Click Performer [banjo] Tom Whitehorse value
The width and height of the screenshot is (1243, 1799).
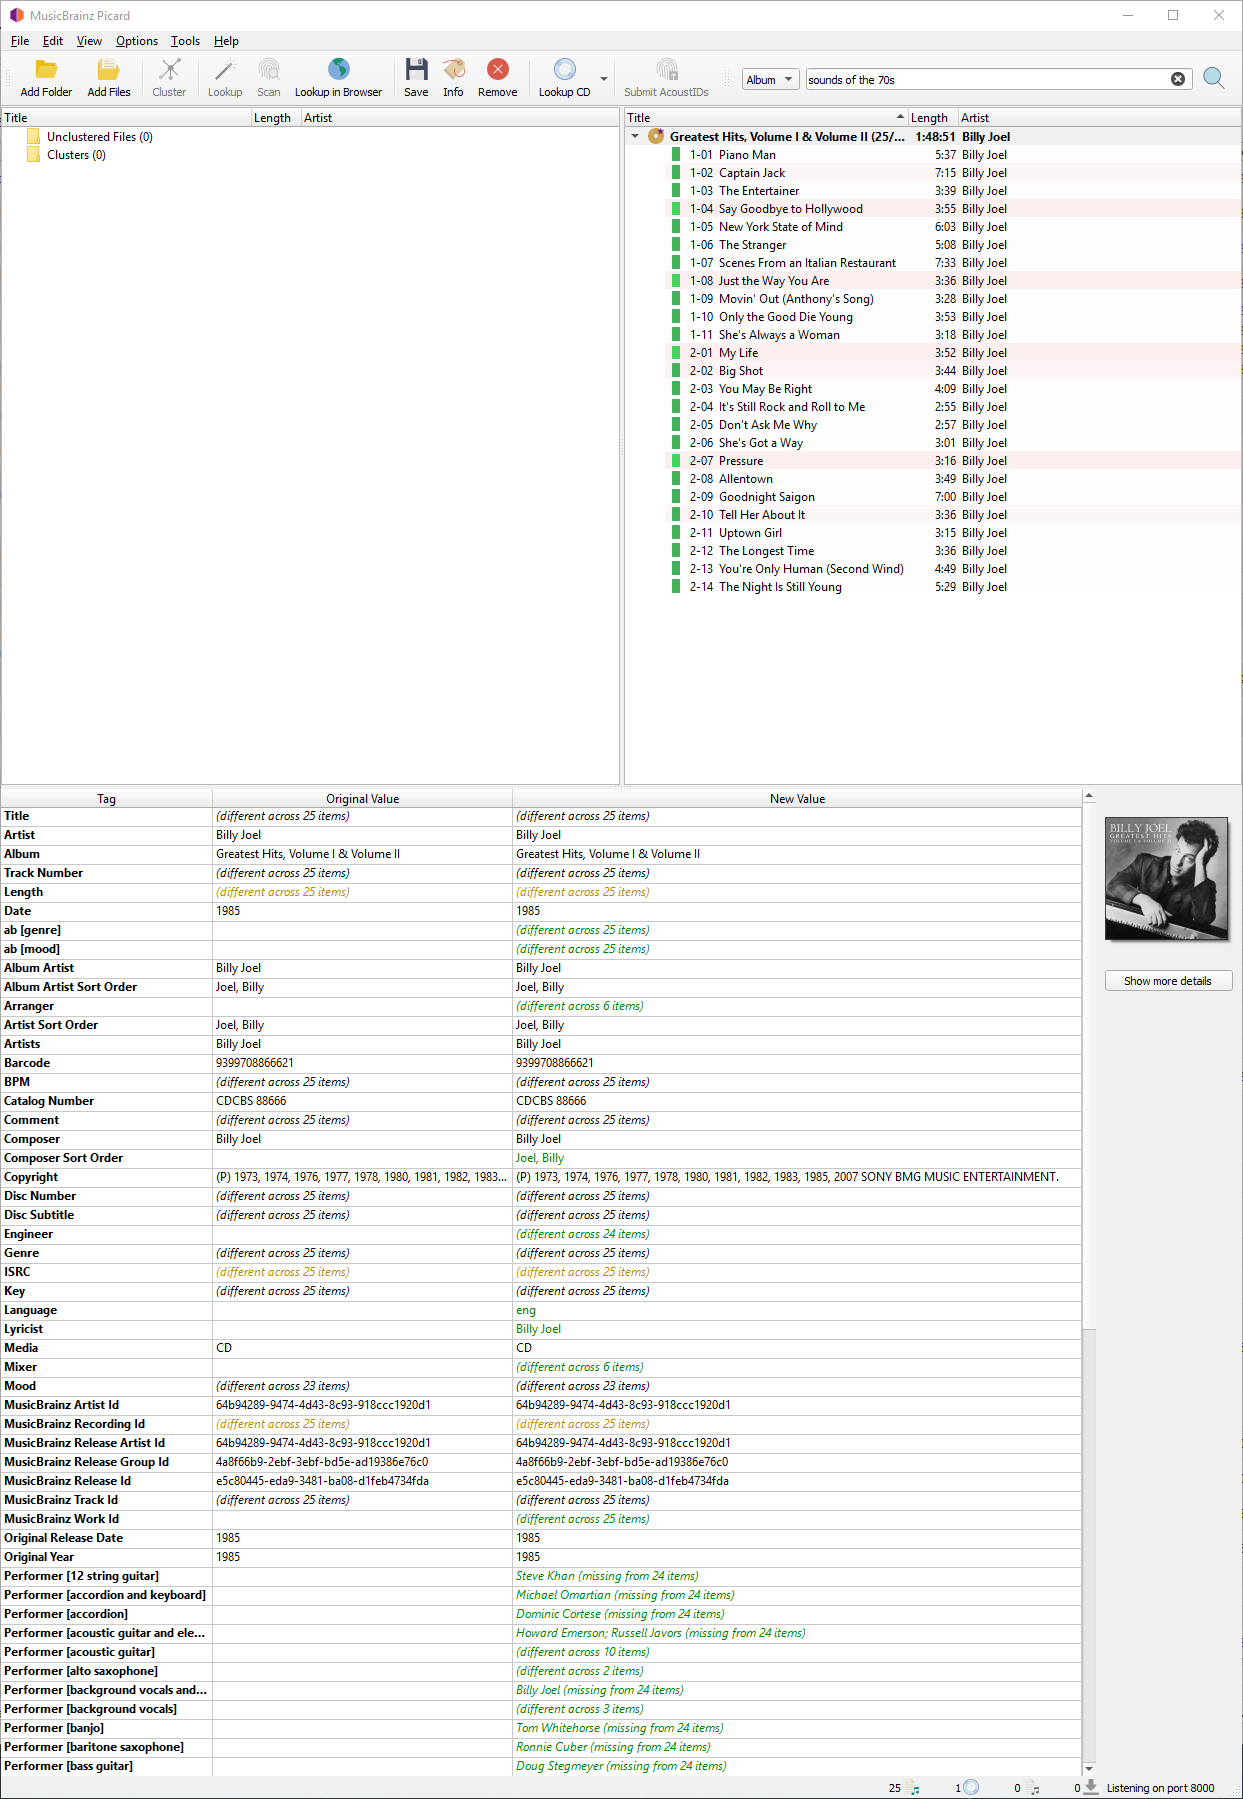[x=620, y=1728]
